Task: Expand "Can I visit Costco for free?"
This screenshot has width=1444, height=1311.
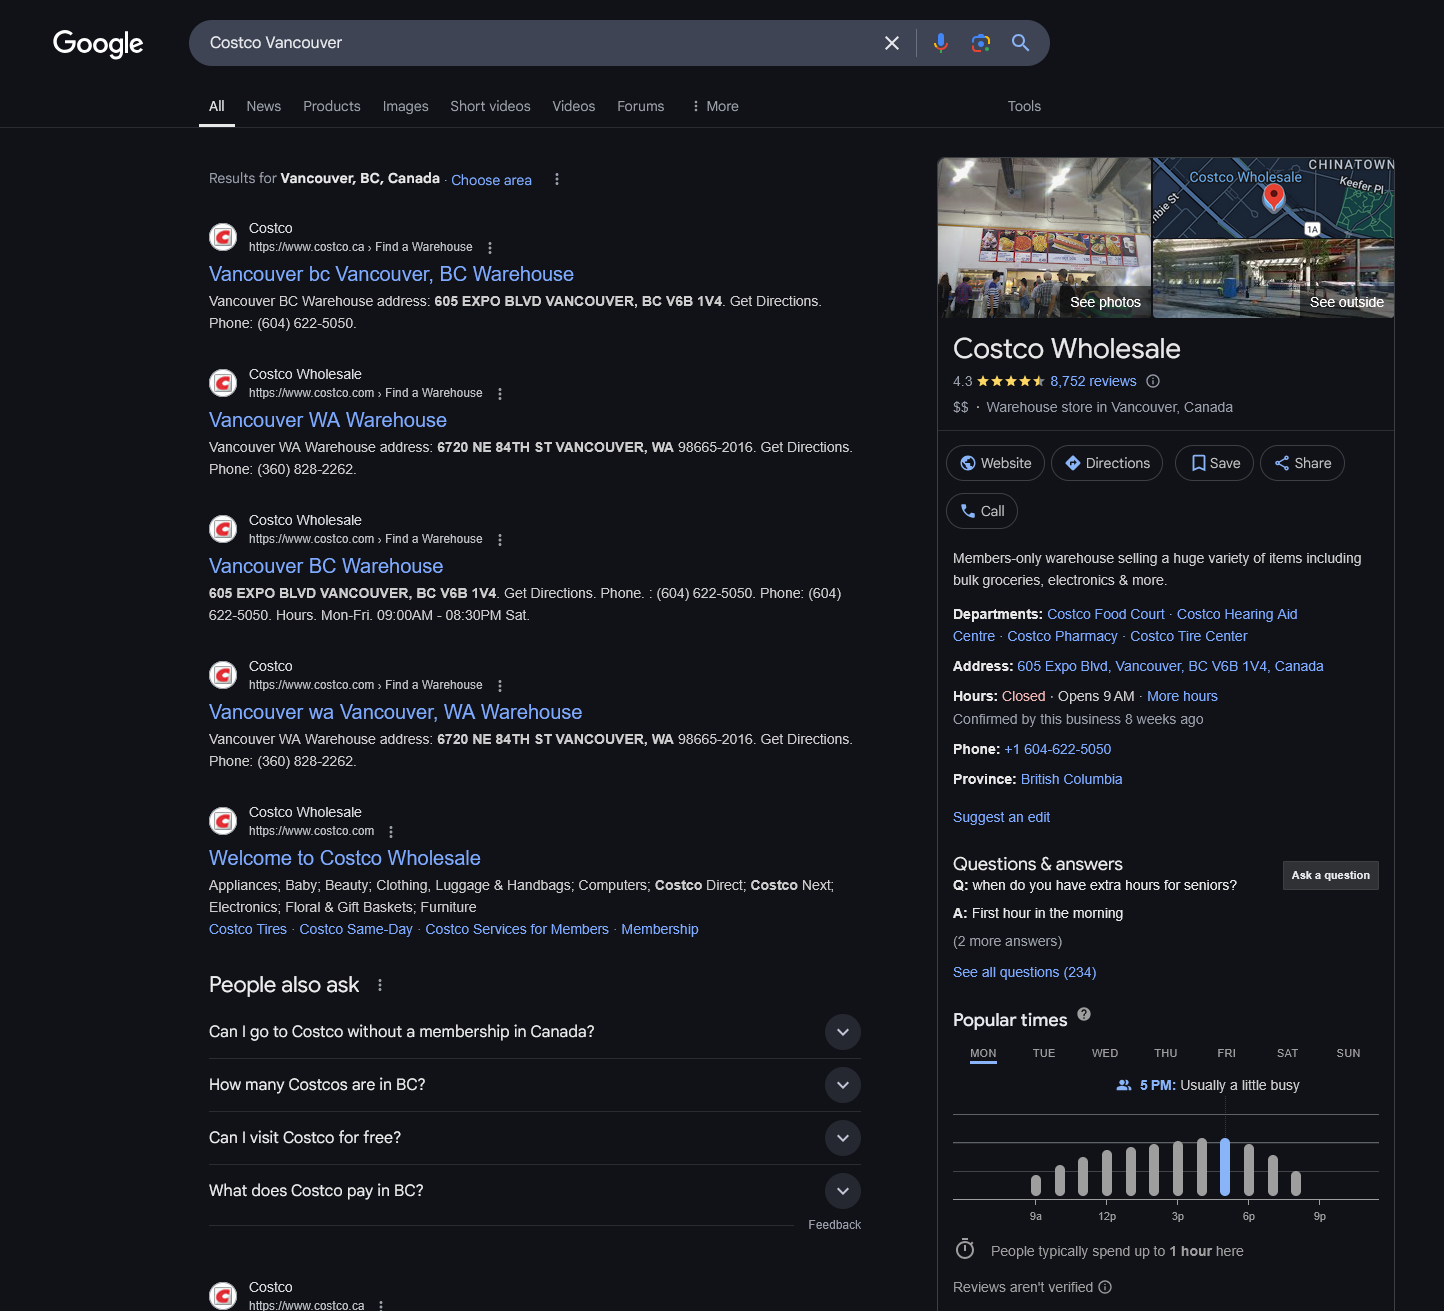Action: (843, 1138)
